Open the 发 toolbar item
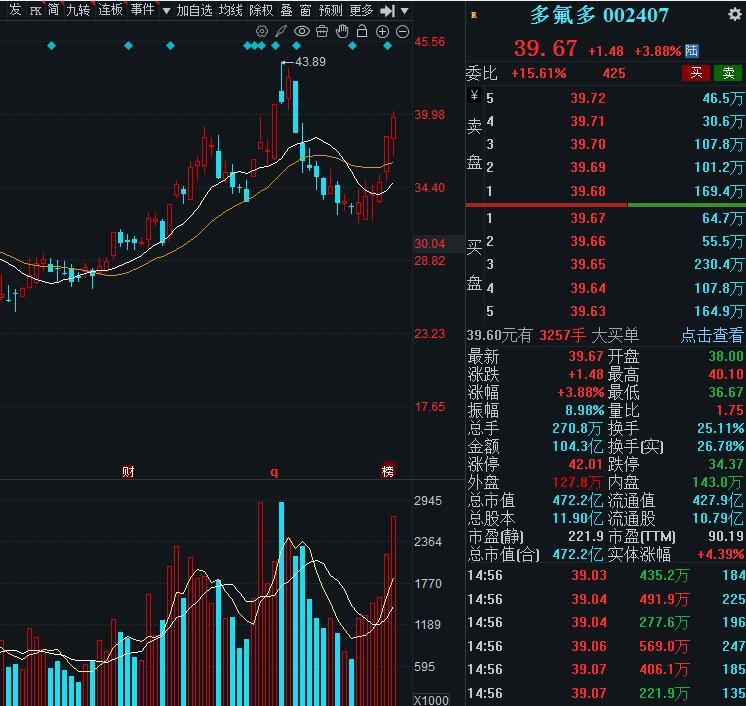The height and width of the screenshot is (706, 746). (15, 10)
